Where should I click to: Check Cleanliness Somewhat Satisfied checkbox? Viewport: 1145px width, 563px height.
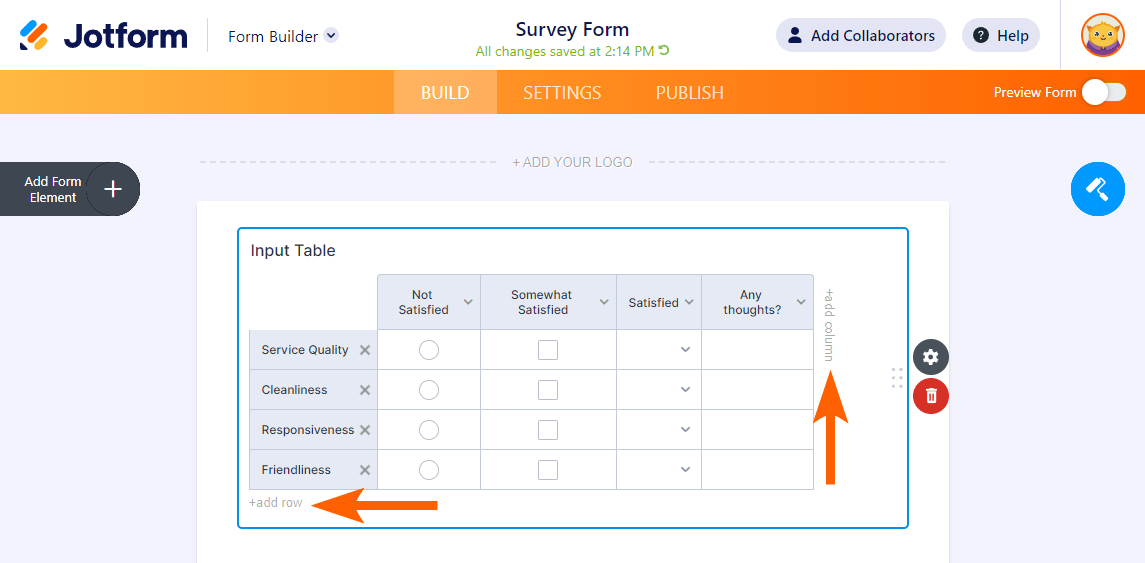pos(548,390)
